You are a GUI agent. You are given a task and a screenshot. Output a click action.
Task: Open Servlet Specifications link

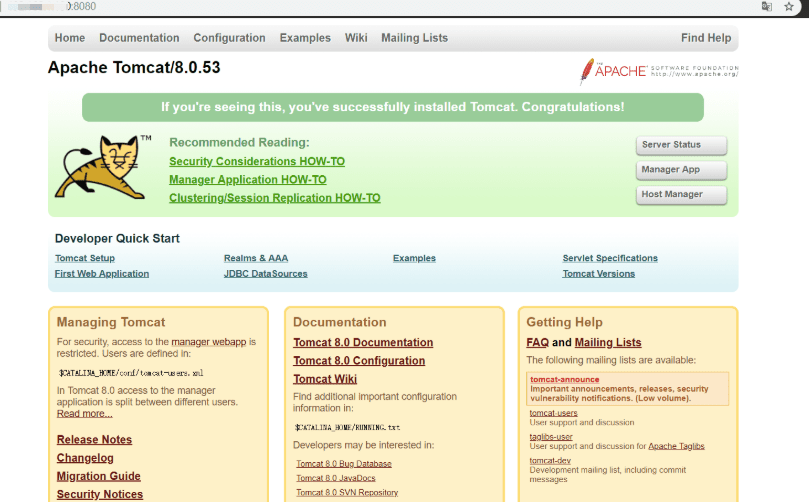click(610, 258)
